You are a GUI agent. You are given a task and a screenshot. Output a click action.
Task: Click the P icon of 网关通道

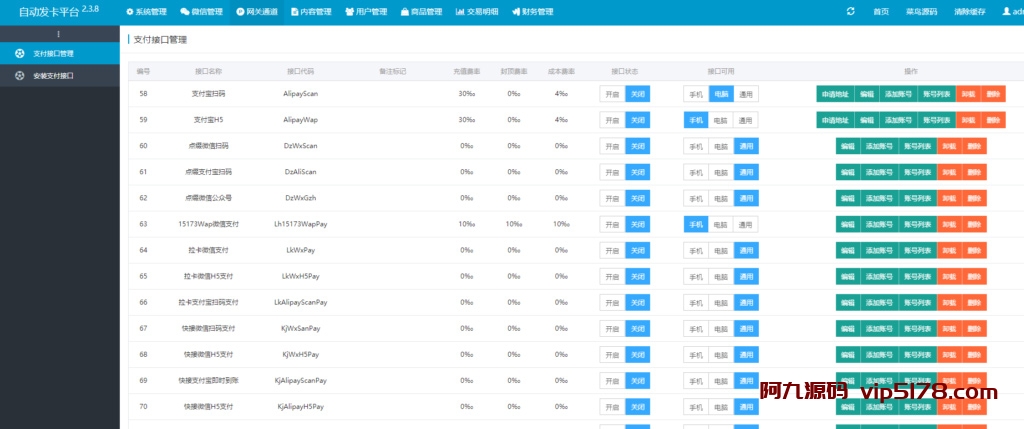coord(240,12)
